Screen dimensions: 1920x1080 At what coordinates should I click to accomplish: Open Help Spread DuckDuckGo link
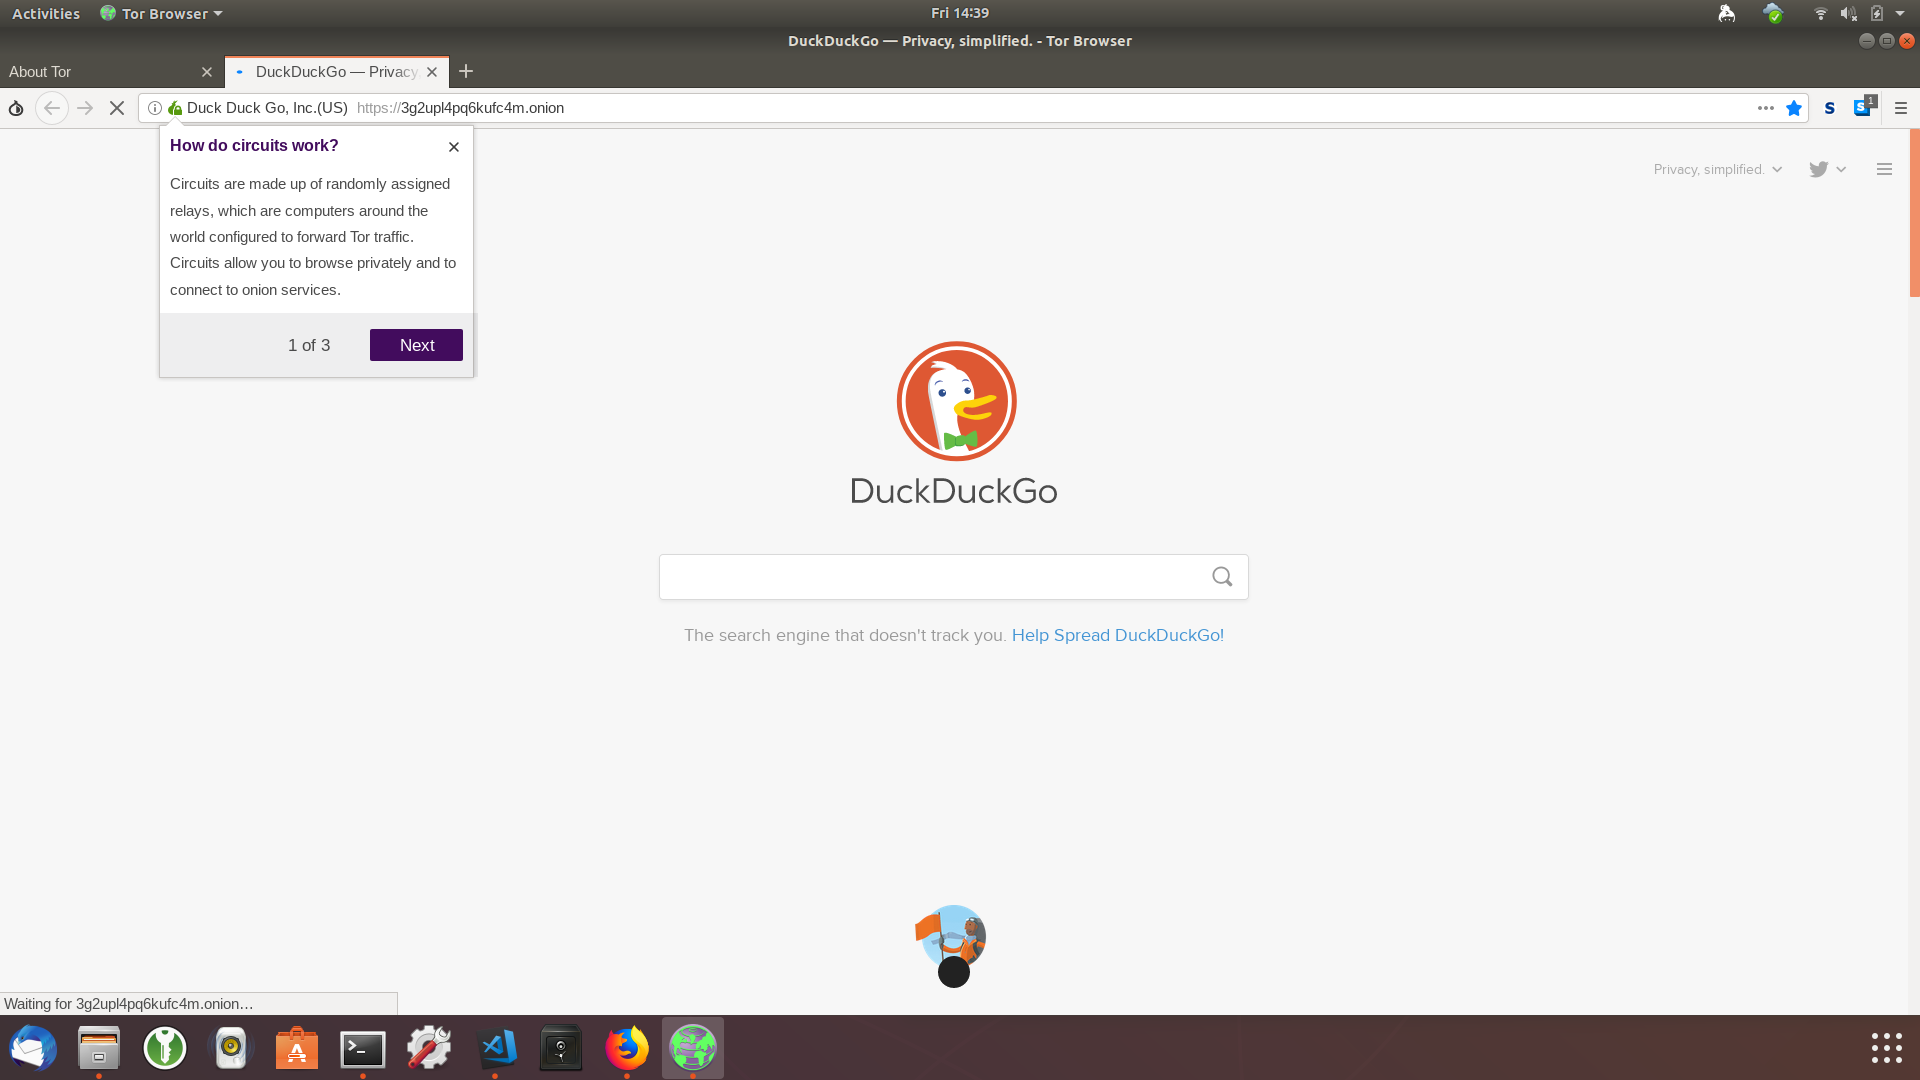click(1117, 635)
